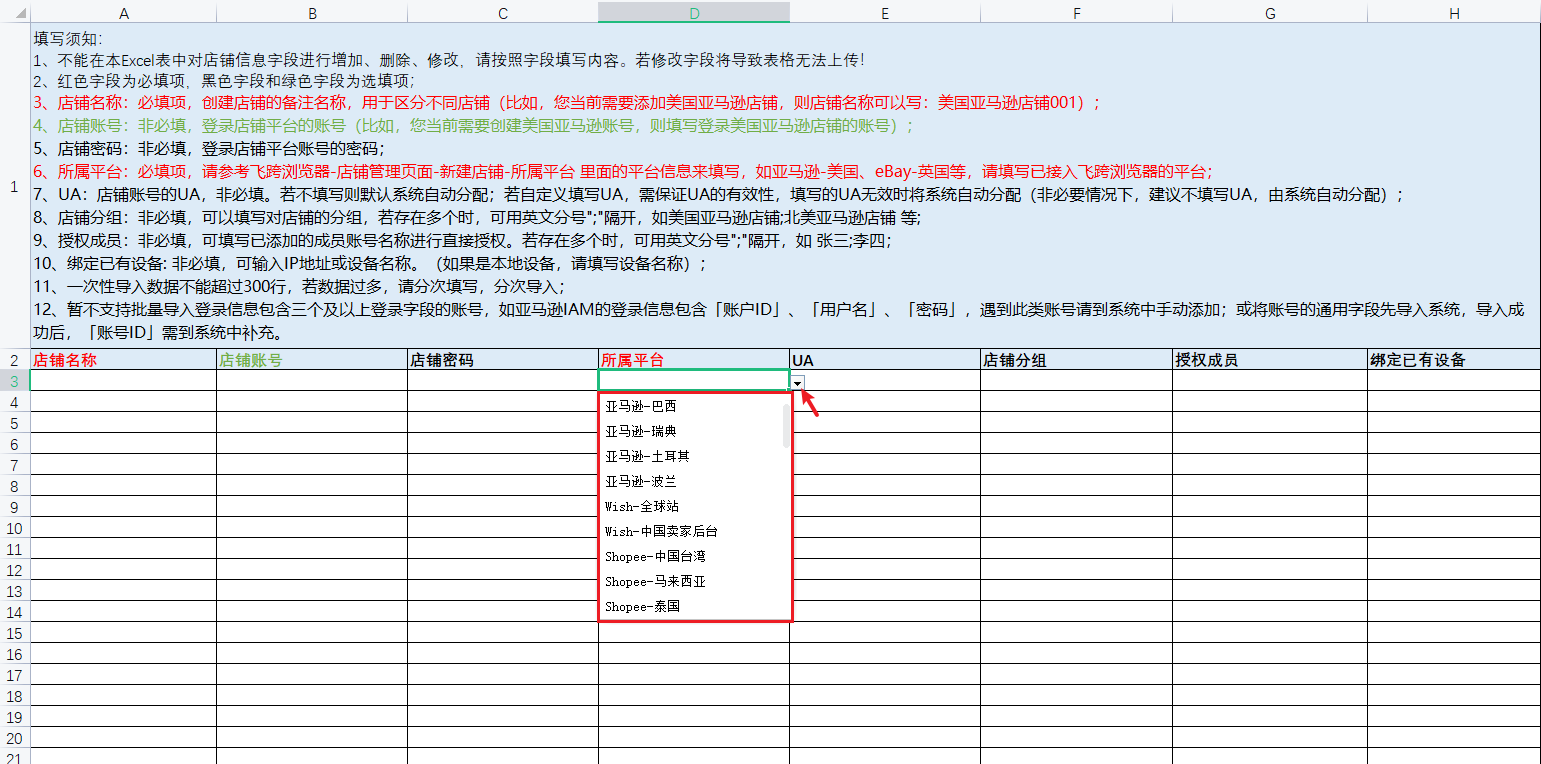Viewport: 1541px width, 764px height.
Task: Click the dropdown arrow beside cell D3
Action: [798, 382]
